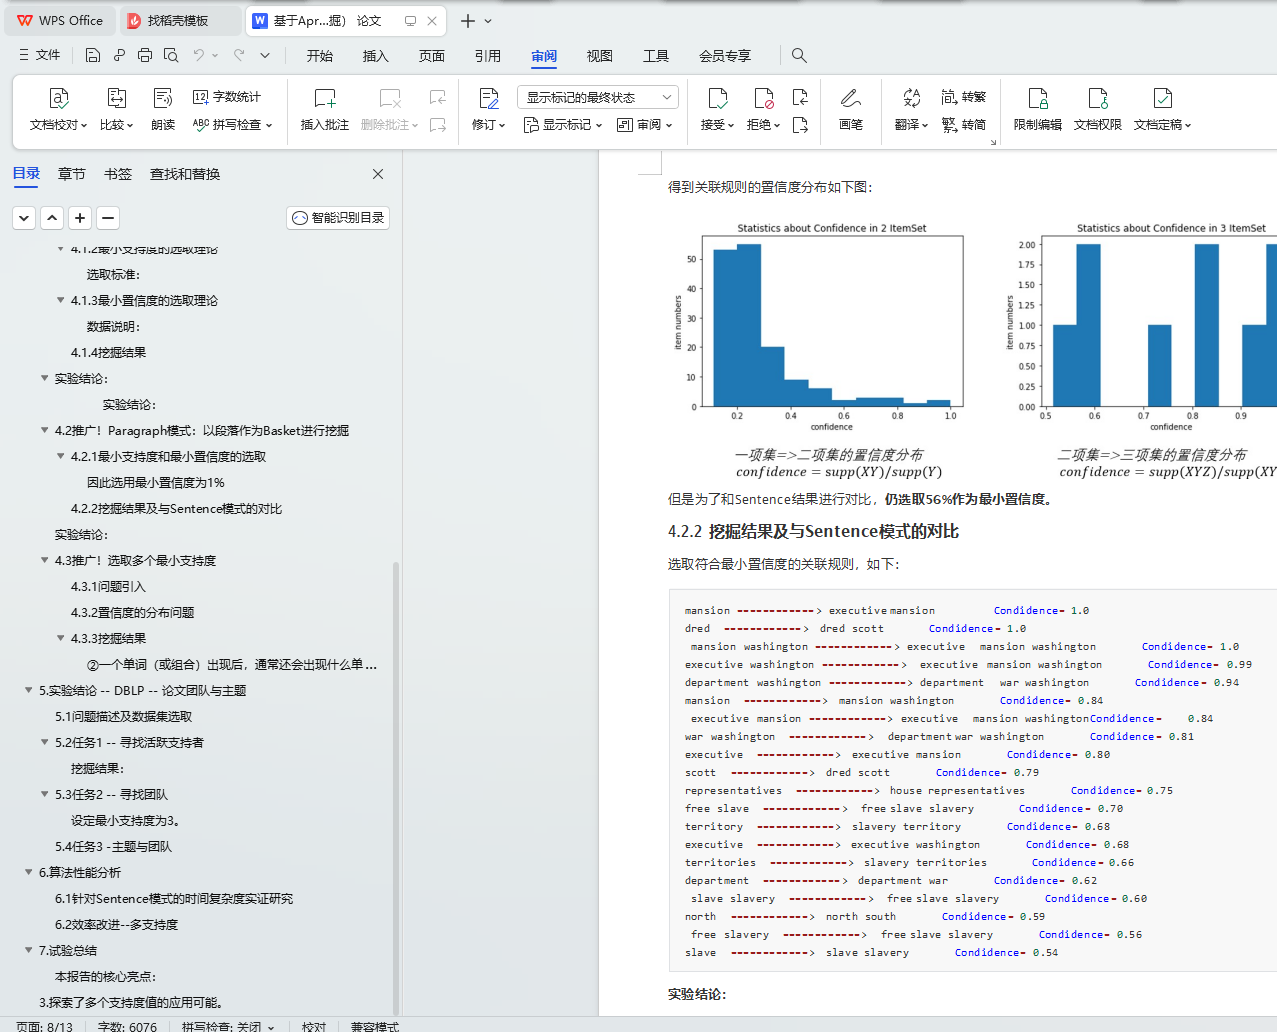Click the 删除批注 delete comment icon
Viewport: 1277px width, 1032px height.
(390, 98)
